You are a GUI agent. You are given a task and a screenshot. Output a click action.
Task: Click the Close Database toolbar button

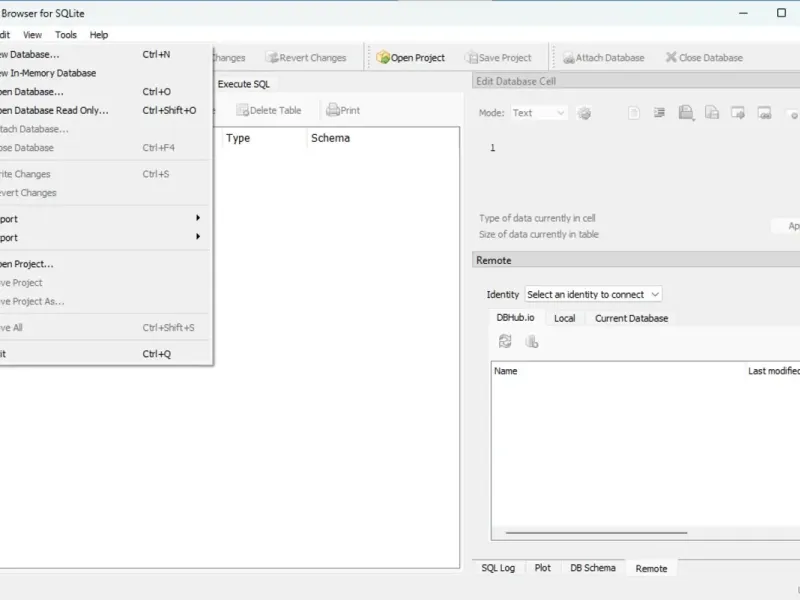(705, 58)
